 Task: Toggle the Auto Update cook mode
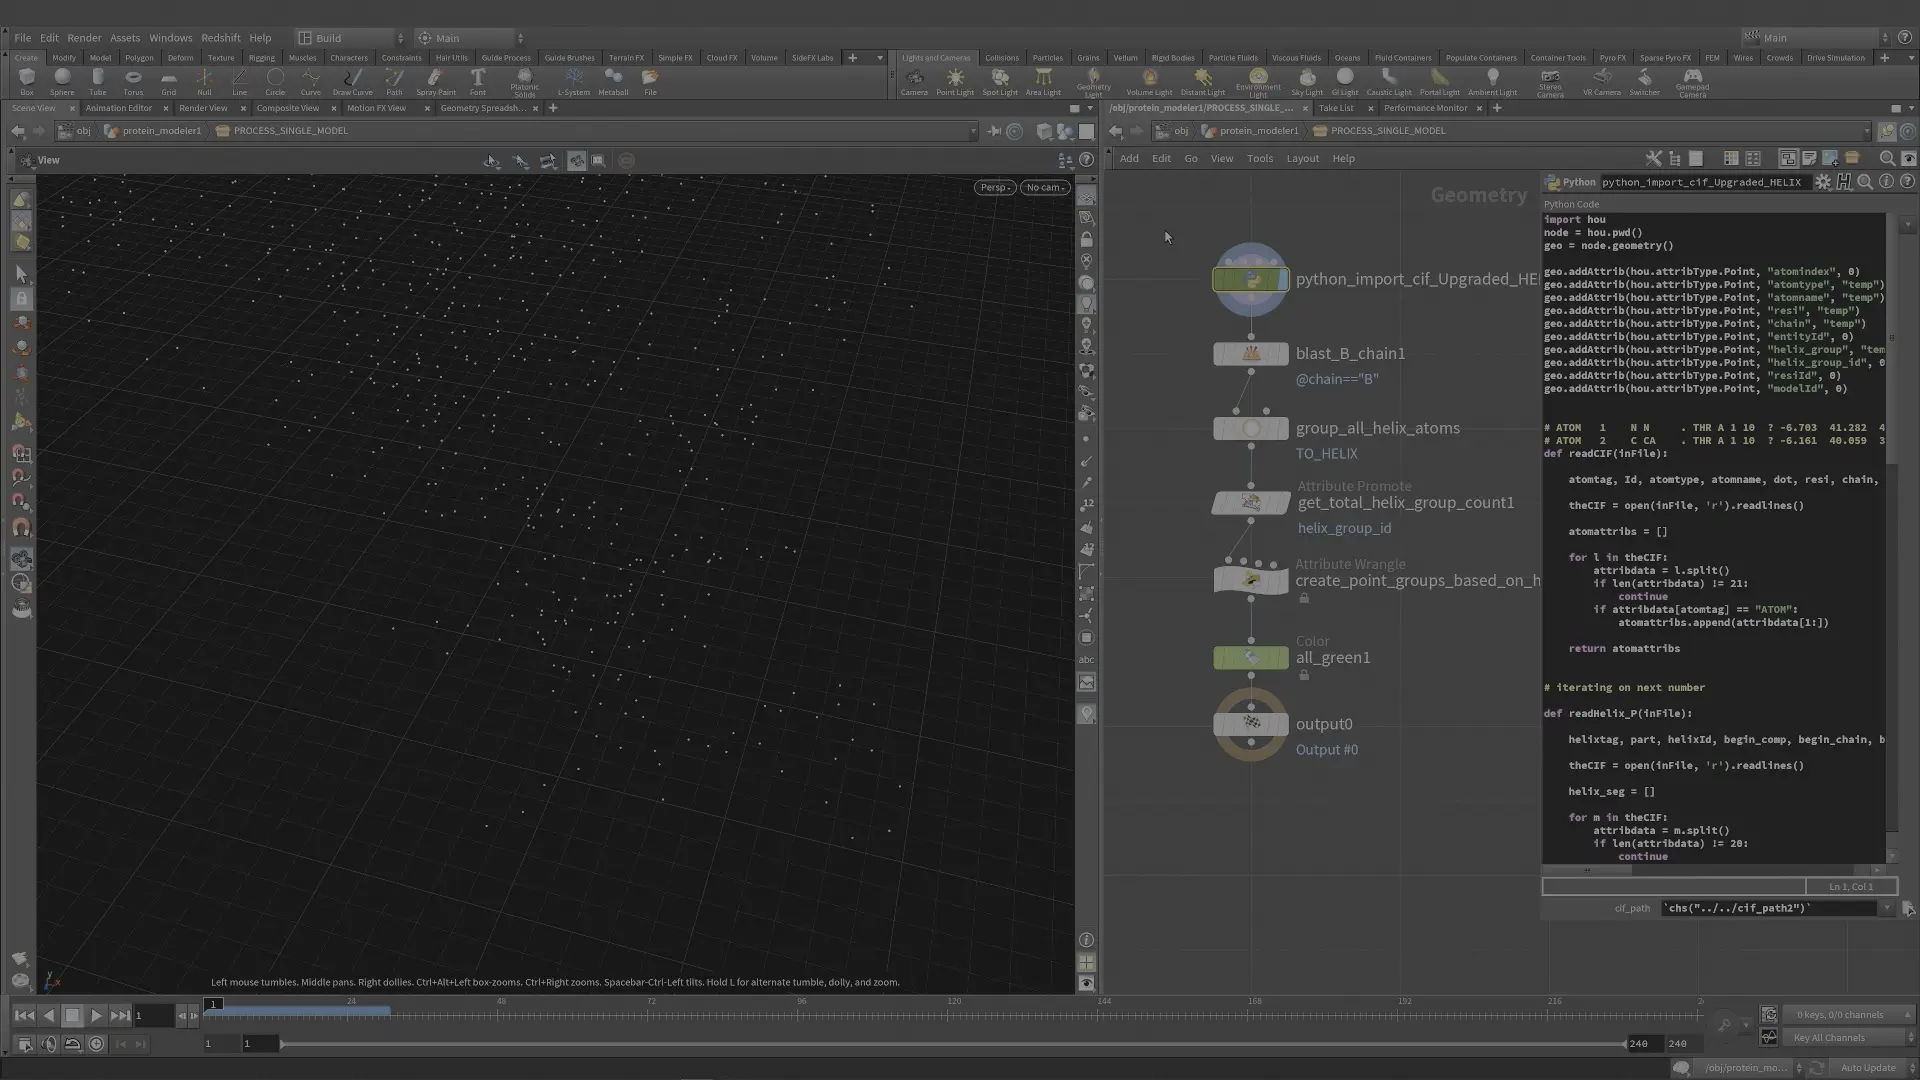click(x=1868, y=1068)
